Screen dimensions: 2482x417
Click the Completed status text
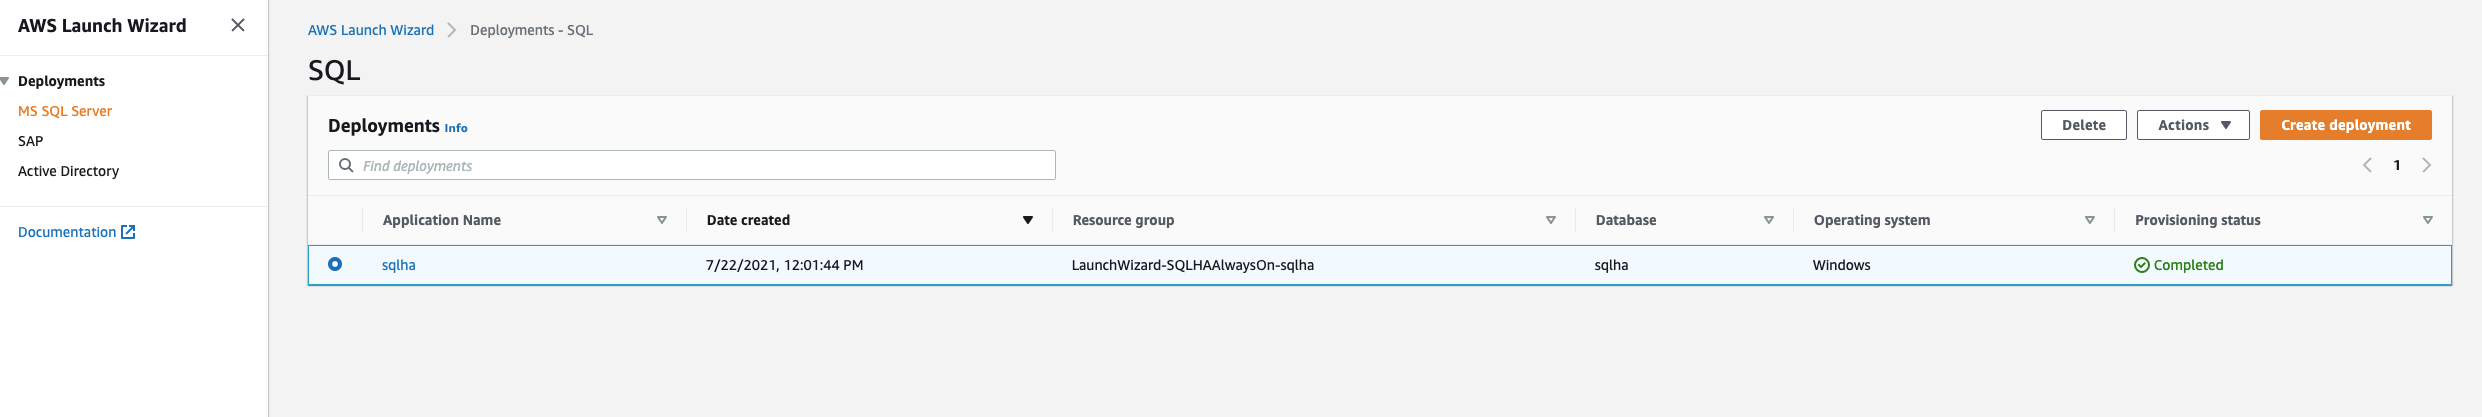(2189, 265)
